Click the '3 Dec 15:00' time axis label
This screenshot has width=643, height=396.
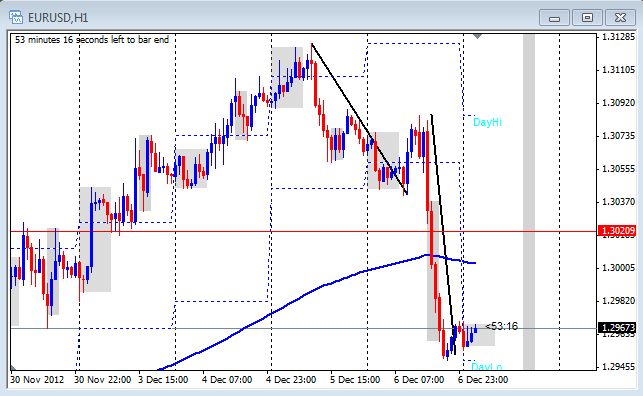click(163, 380)
